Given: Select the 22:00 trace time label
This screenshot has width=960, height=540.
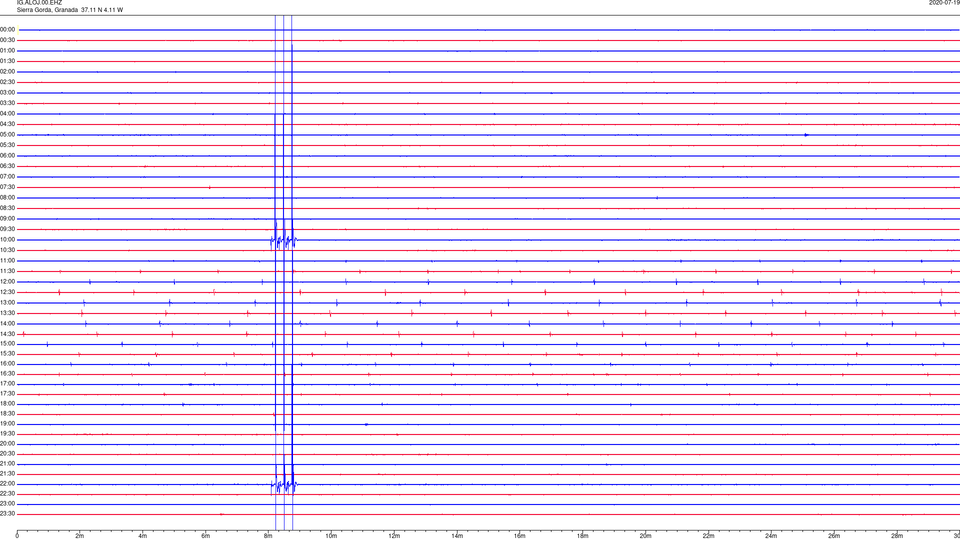Looking at the screenshot, I should [x=7, y=484].
